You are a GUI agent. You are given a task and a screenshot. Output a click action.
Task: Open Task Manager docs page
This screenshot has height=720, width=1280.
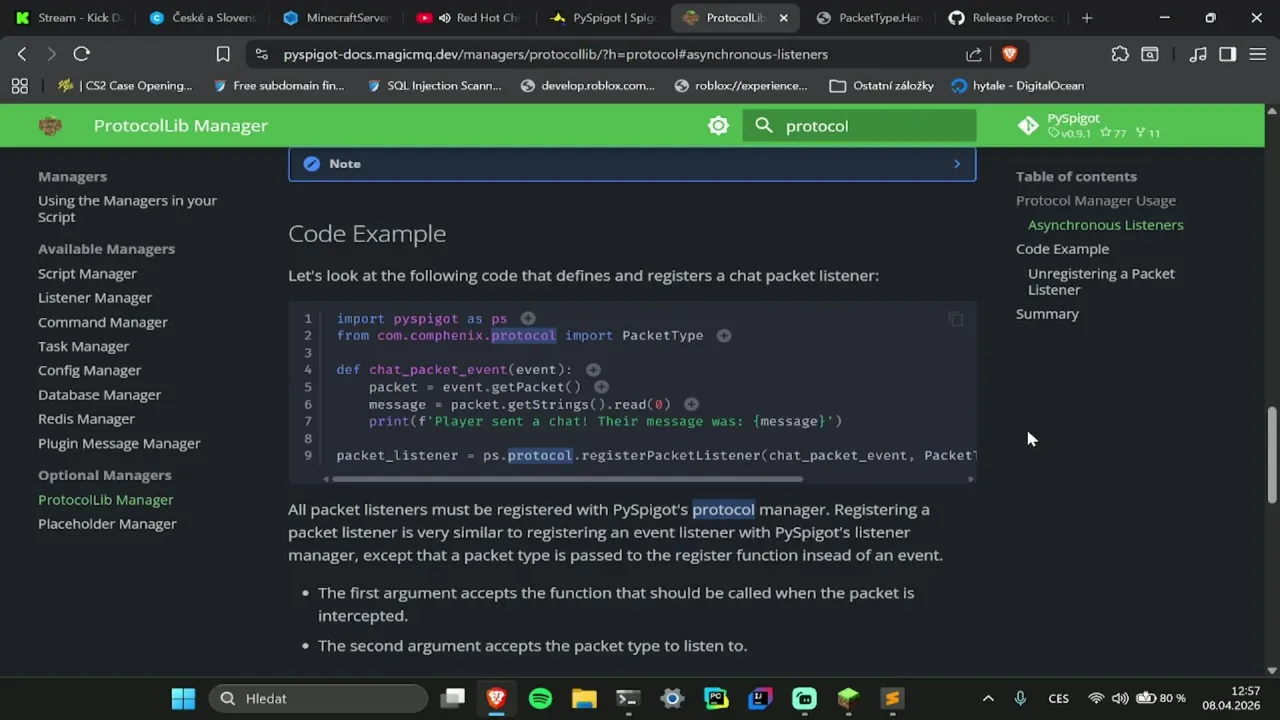click(83, 346)
